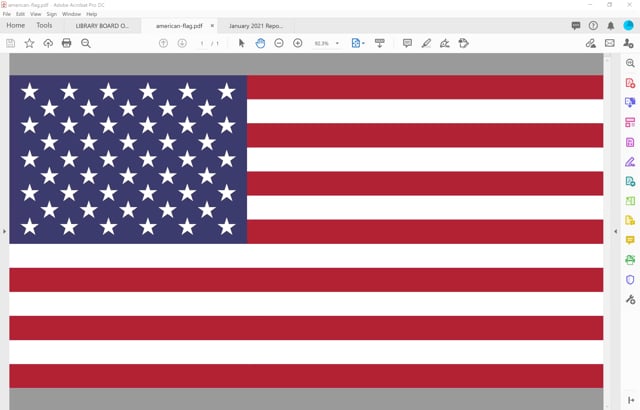This screenshot has width=640, height=410.
Task: Switch to January 2021 Report tab
Action: [x=256, y=26]
